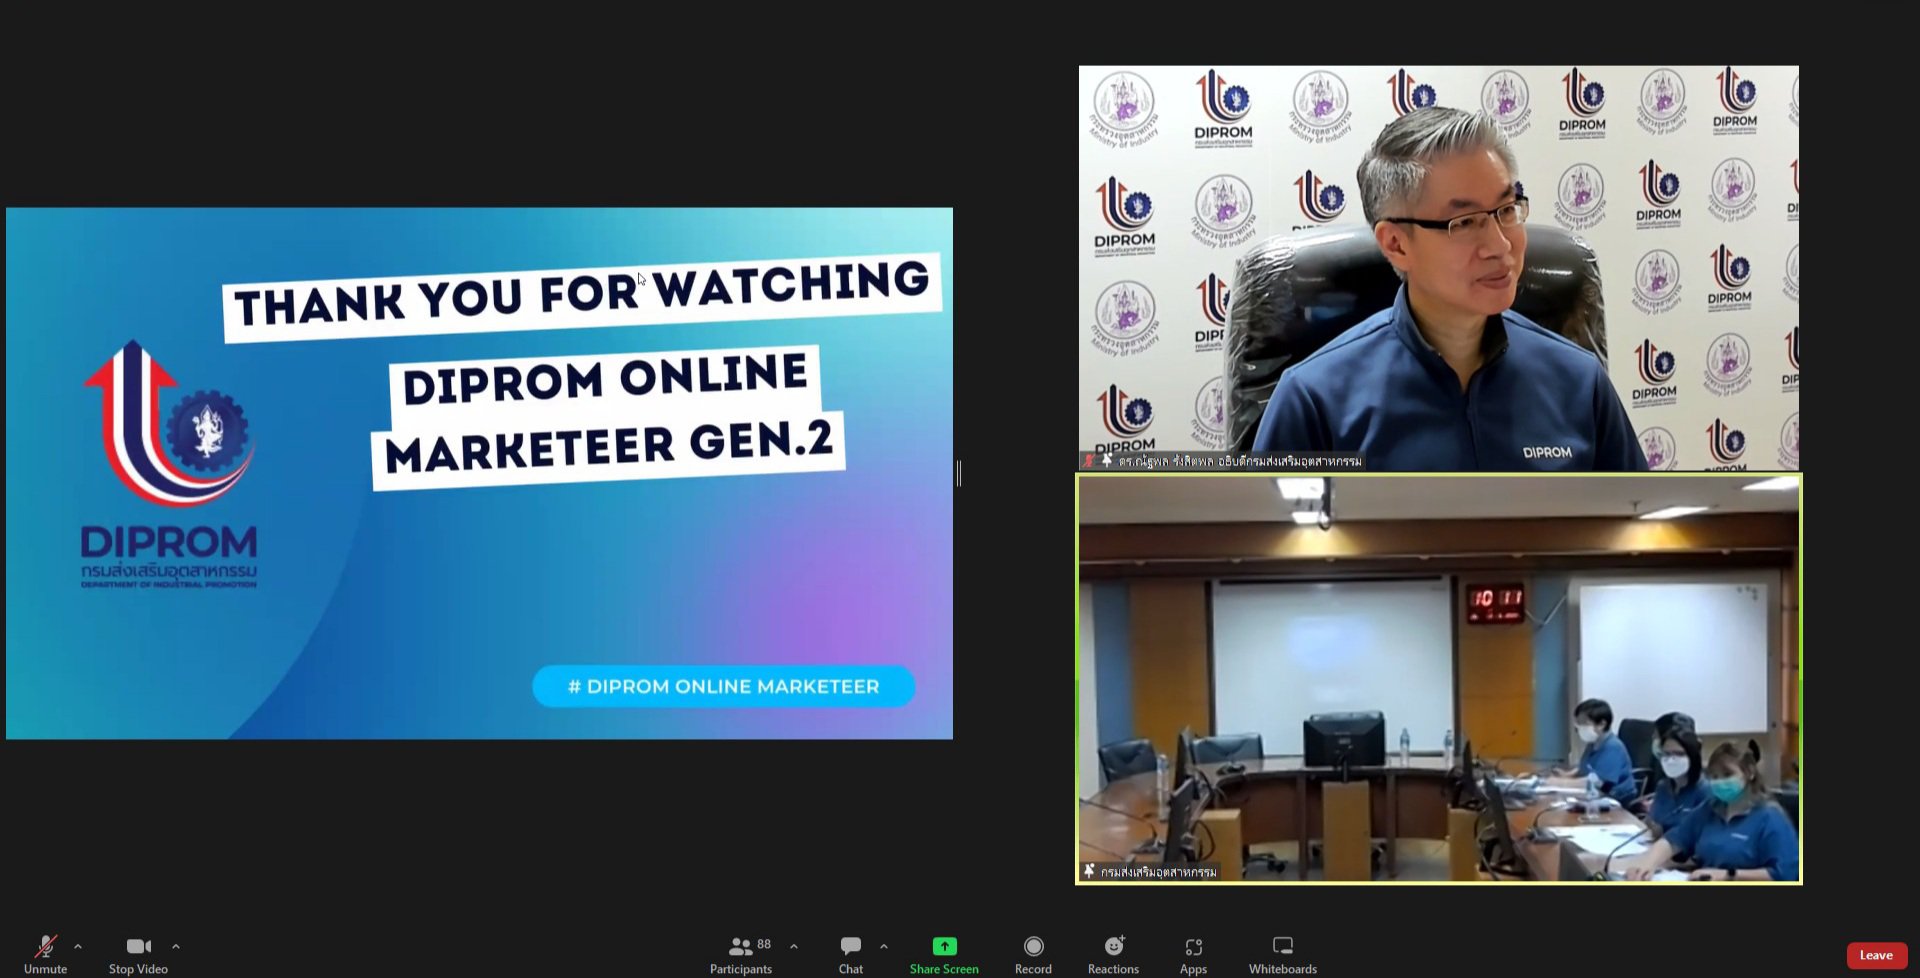Expand participants options caret
1920x978 pixels.
[794, 946]
